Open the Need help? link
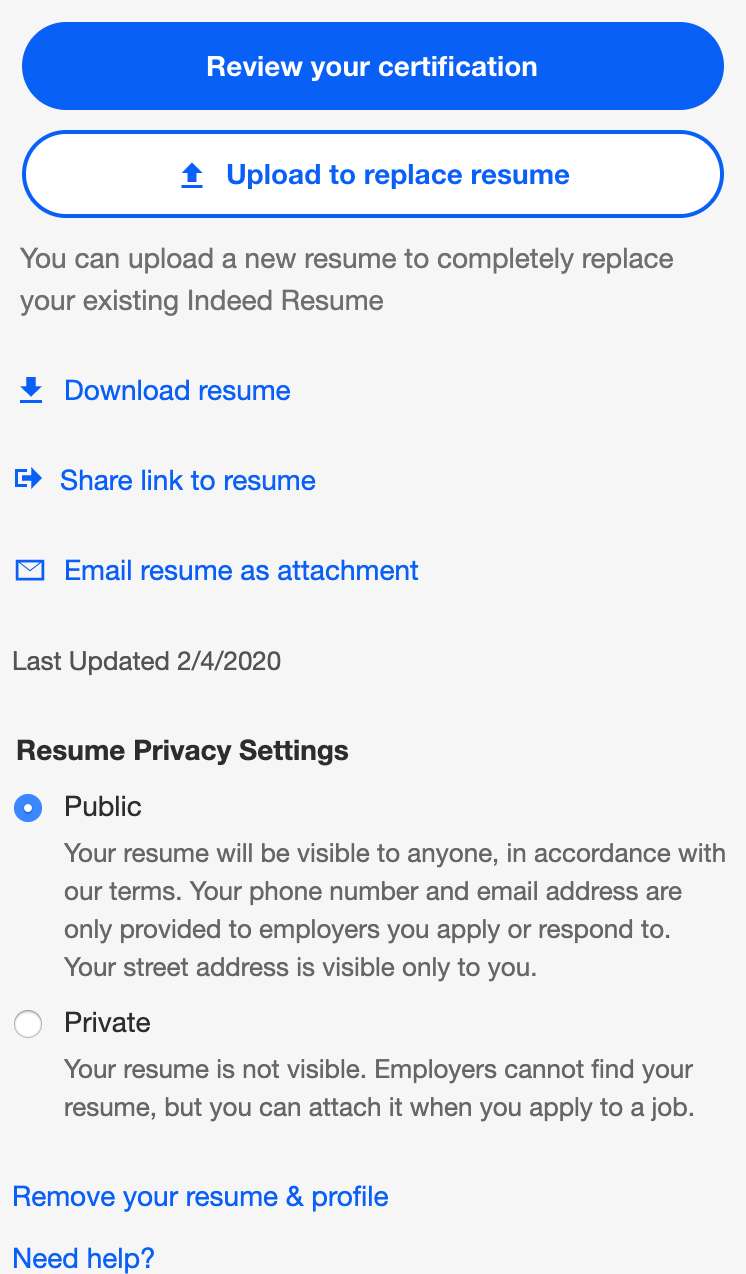 pyautogui.click(x=83, y=1257)
